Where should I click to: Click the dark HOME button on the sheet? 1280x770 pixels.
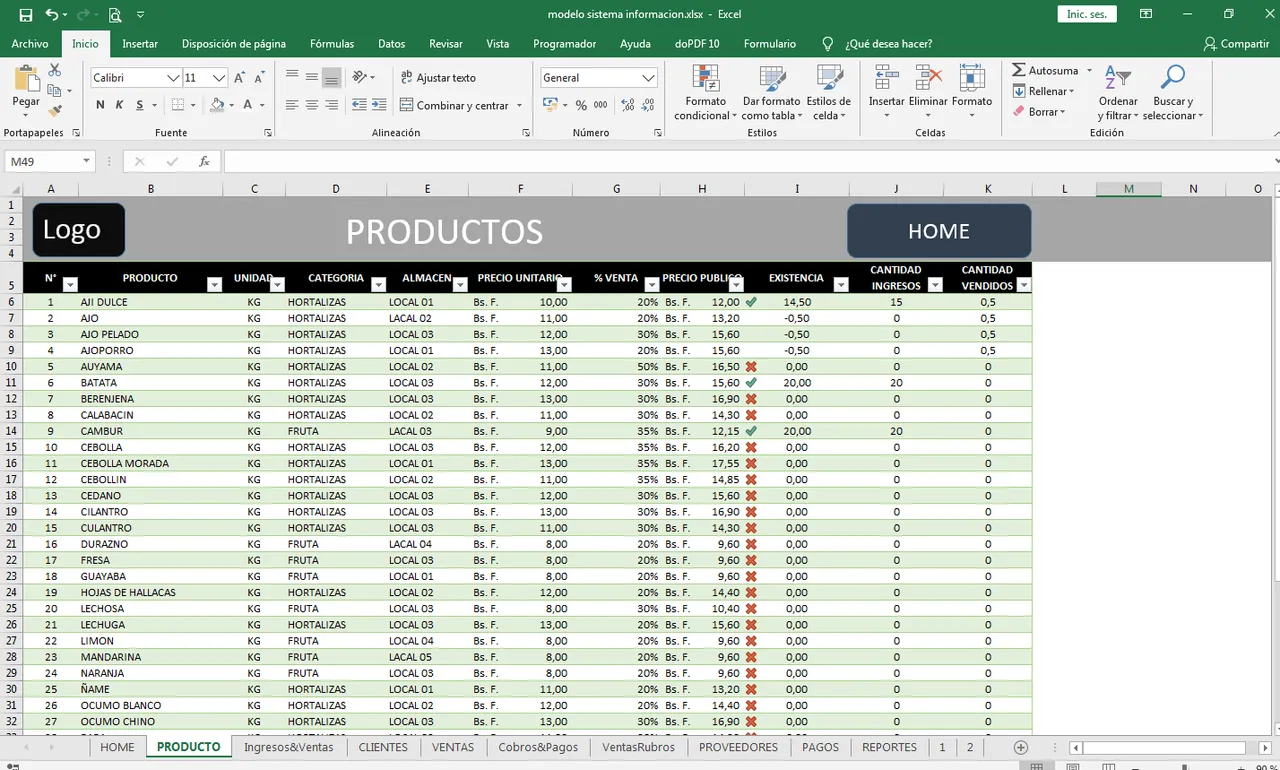939,231
